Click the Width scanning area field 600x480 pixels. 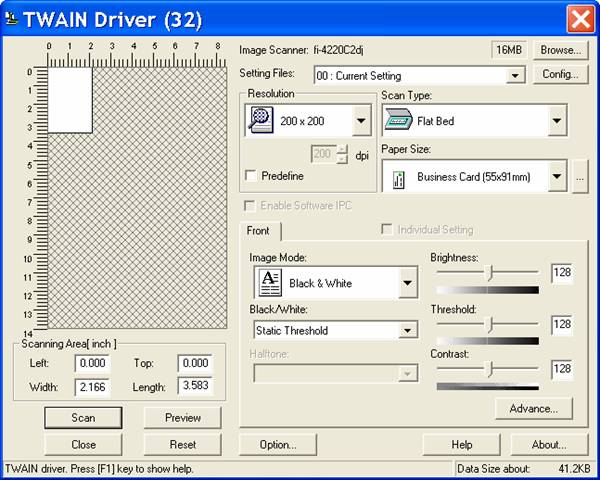[x=93, y=386]
